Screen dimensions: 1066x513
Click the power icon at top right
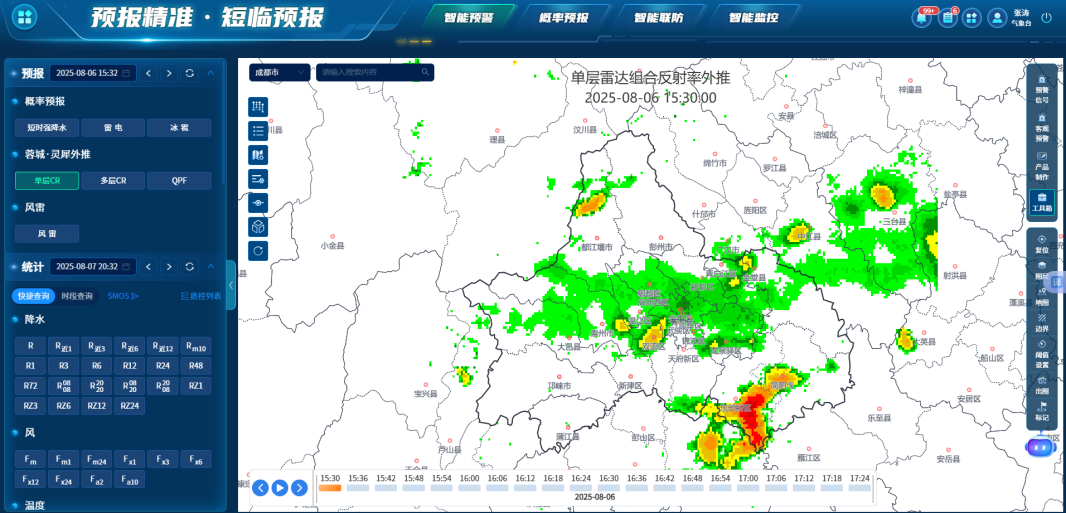pos(1046,18)
